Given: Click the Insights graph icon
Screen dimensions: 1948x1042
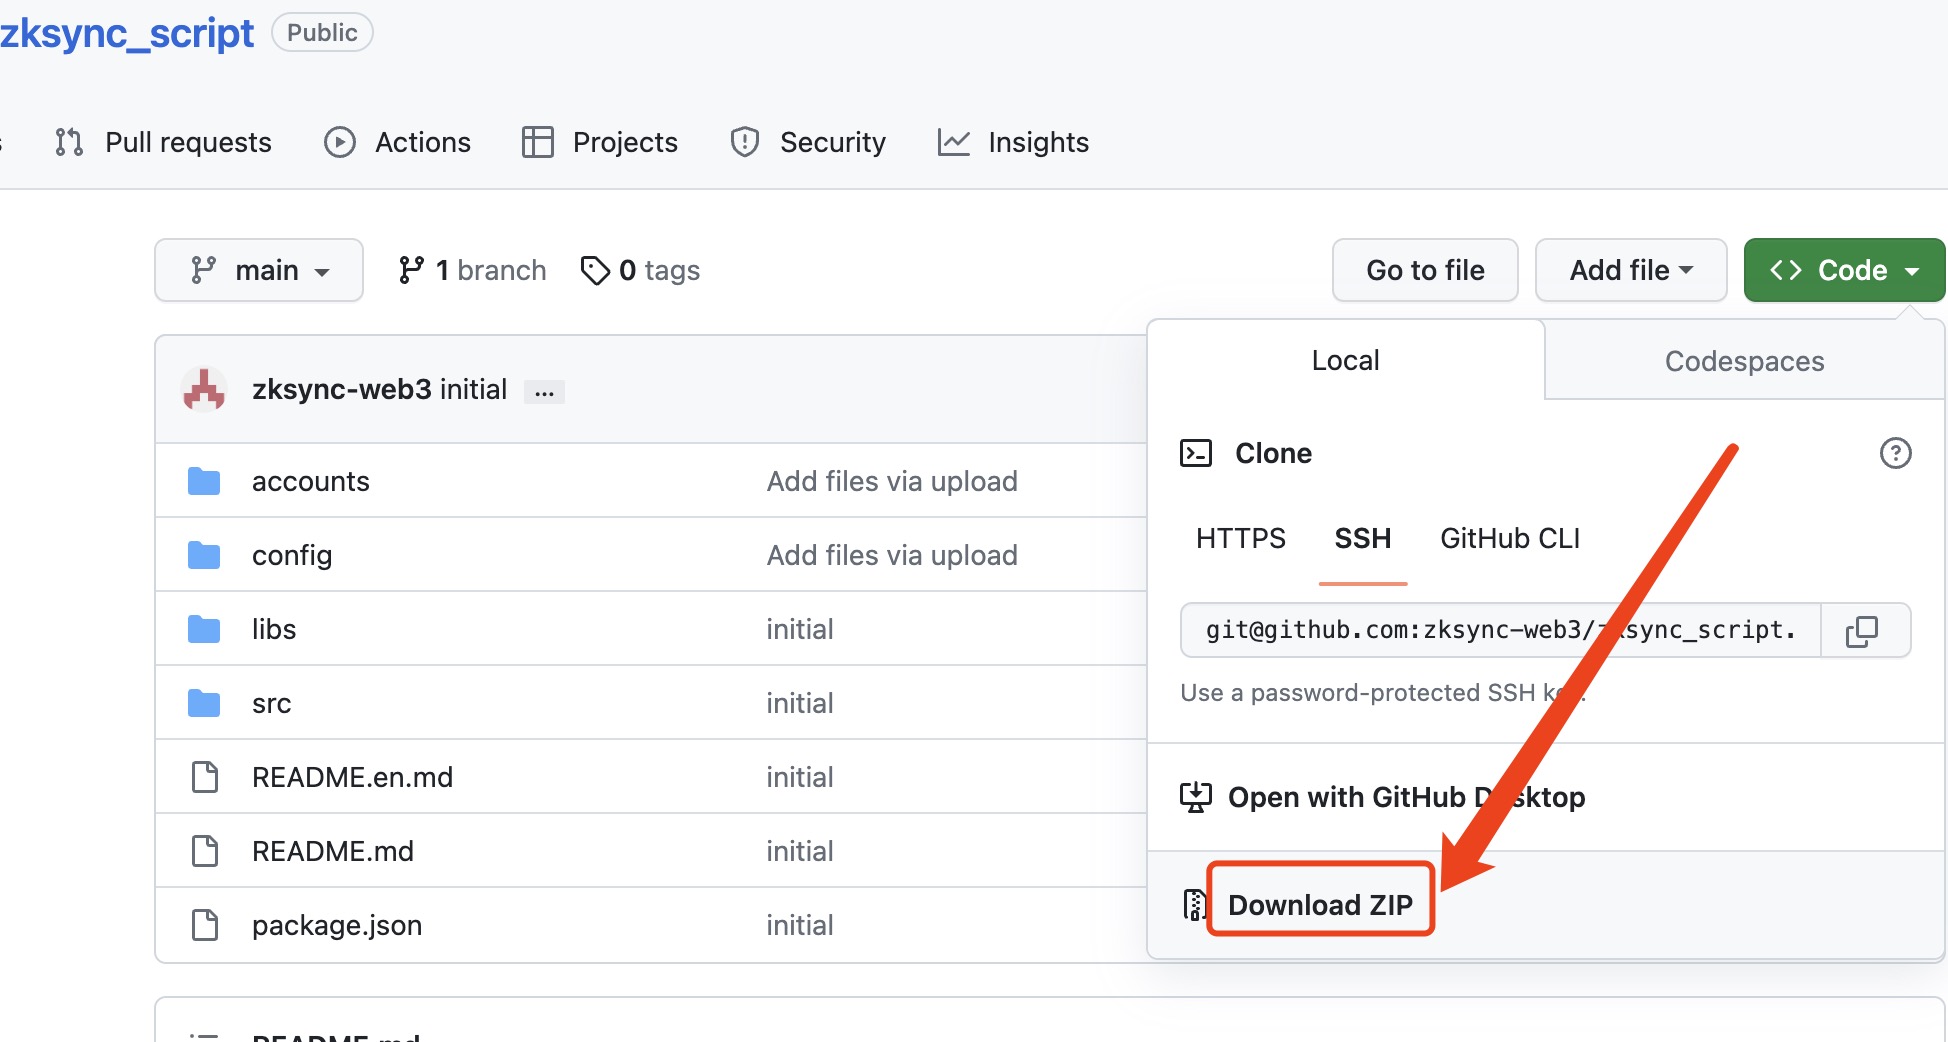Looking at the screenshot, I should pyautogui.click(x=954, y=142).
